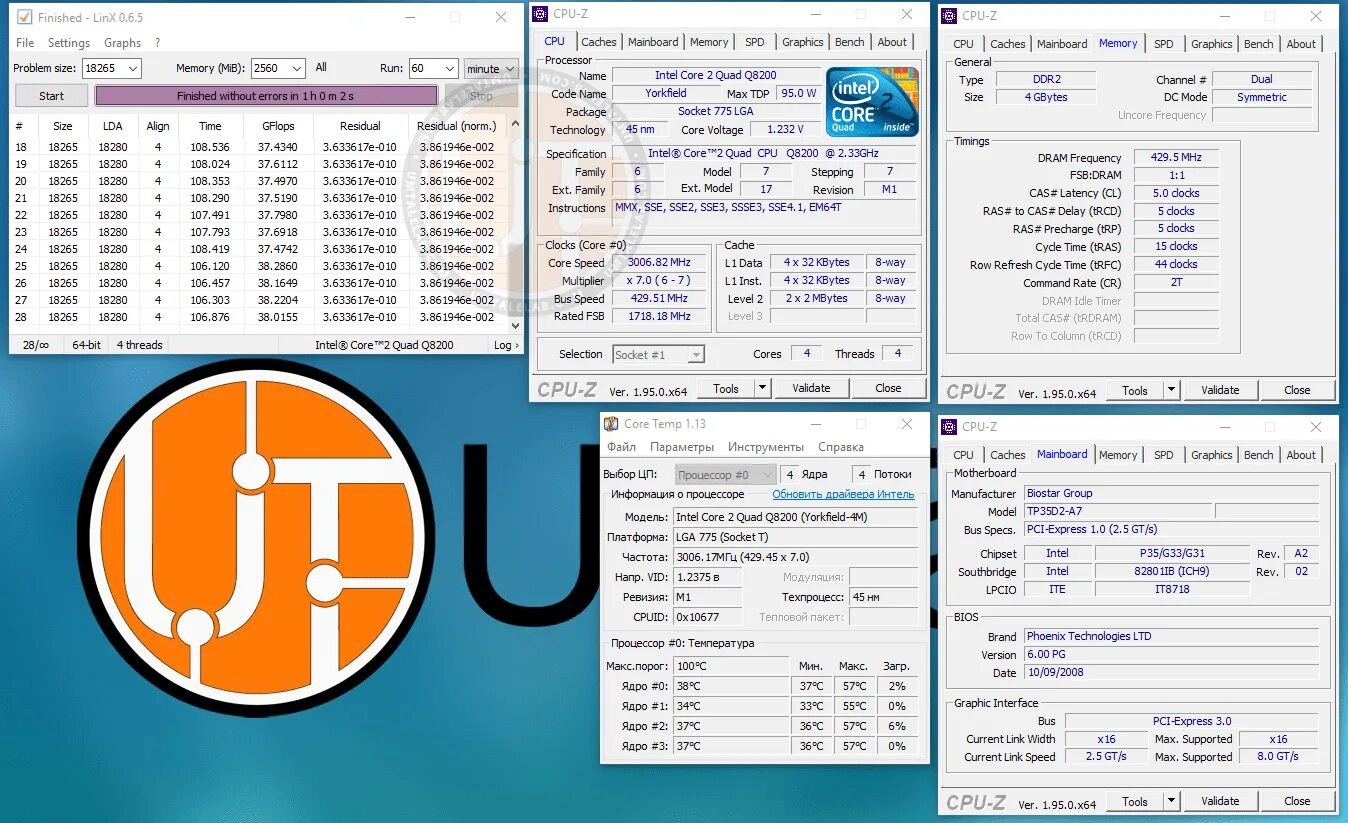Open the Справка menu in Core Temp
This screenshot has width=1348, height=823.
(841, 447)
